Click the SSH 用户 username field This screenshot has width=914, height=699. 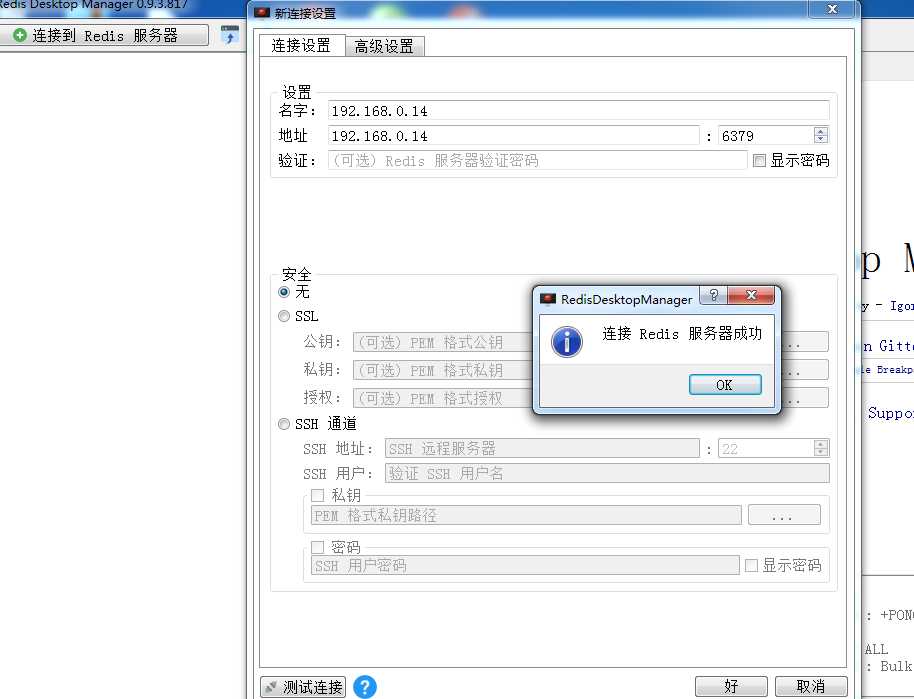coord(607,473)
